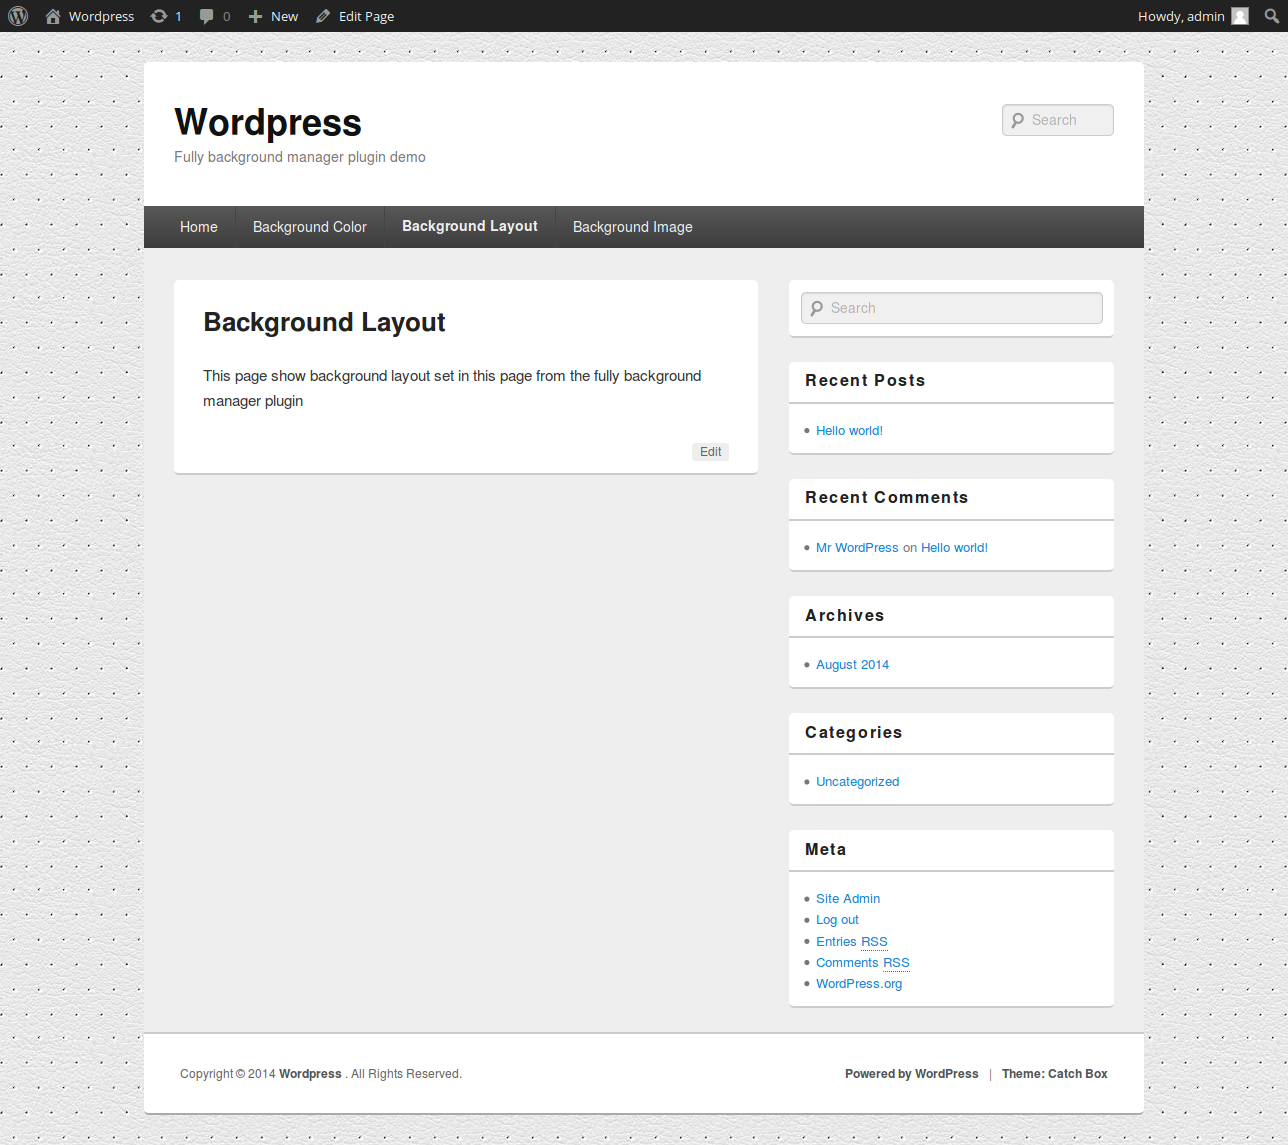Open the August 2014 archive link

click(x=852, y=665)
